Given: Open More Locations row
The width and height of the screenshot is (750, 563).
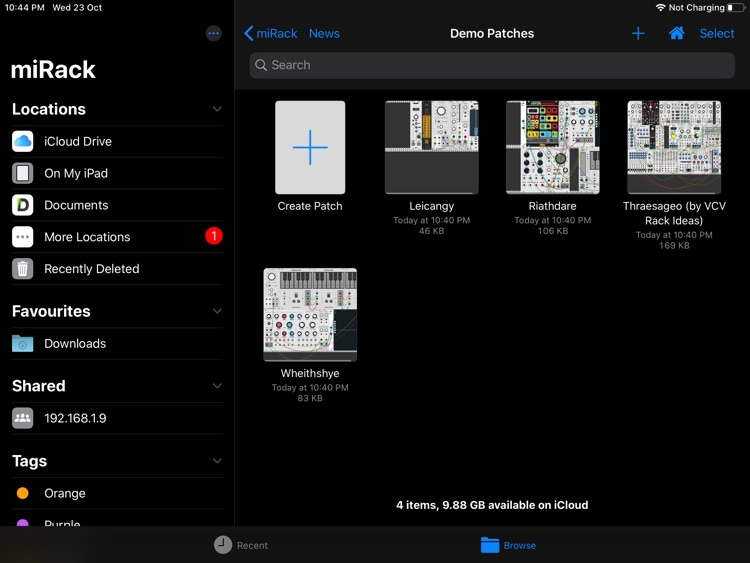Looking at the screenshot, I should pyautogui.click(x=117, y=237).
